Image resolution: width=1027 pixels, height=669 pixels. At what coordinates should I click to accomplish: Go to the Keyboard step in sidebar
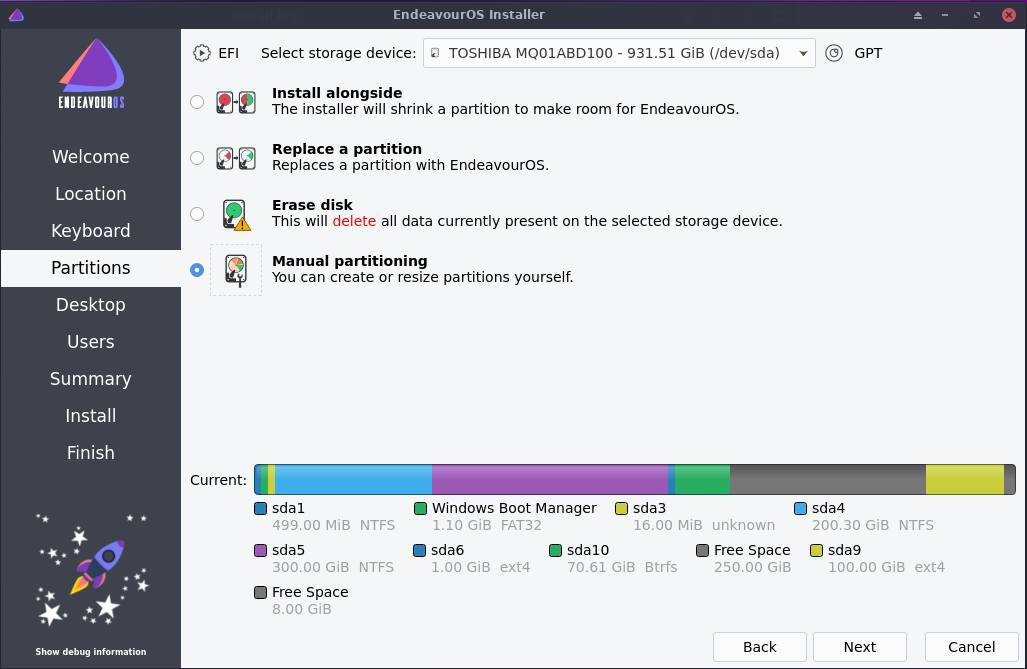point(91,231)
